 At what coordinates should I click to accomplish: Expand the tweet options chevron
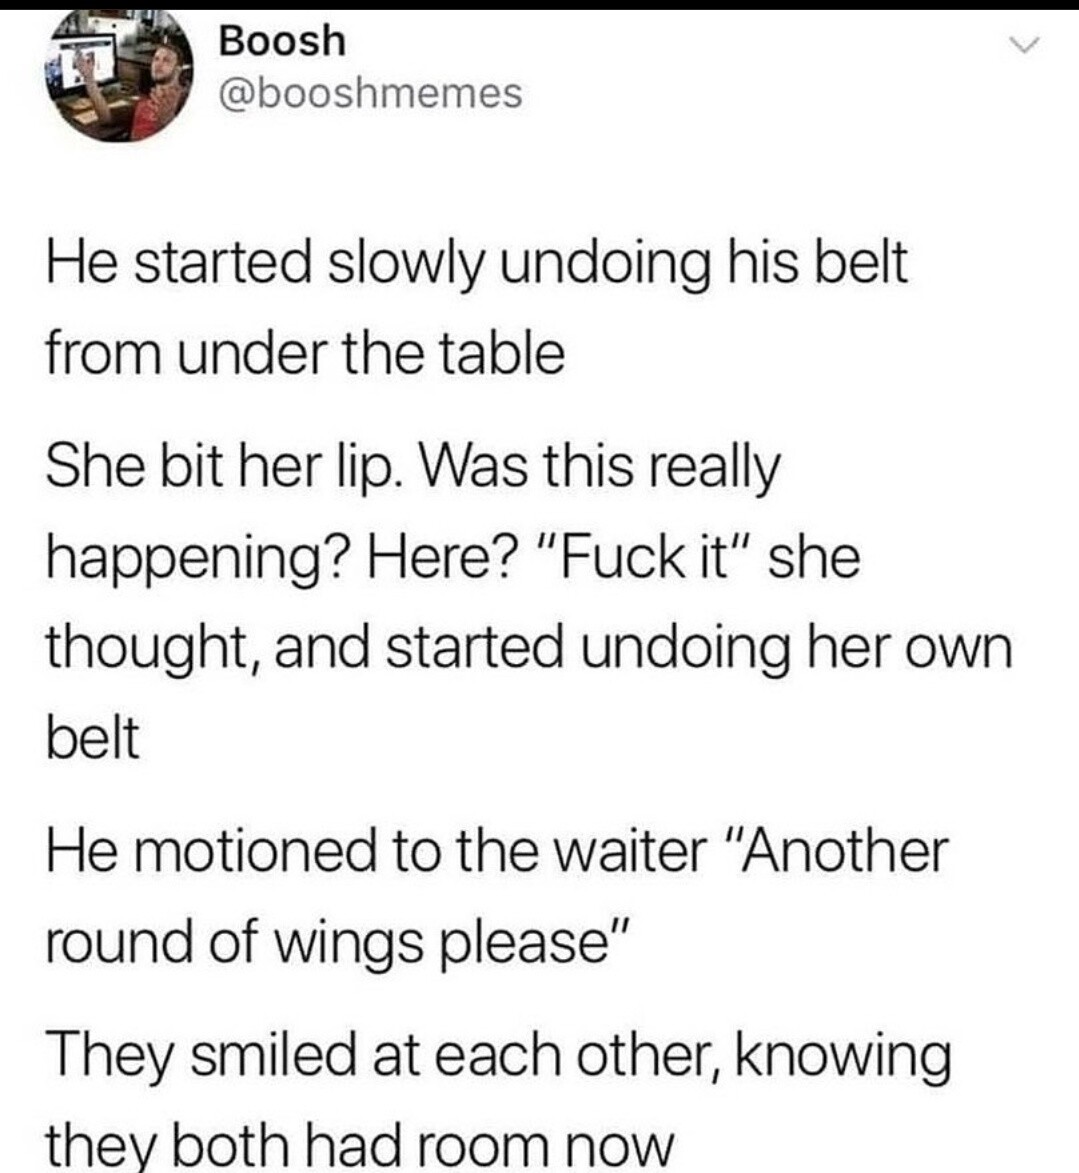[1024, 46]
